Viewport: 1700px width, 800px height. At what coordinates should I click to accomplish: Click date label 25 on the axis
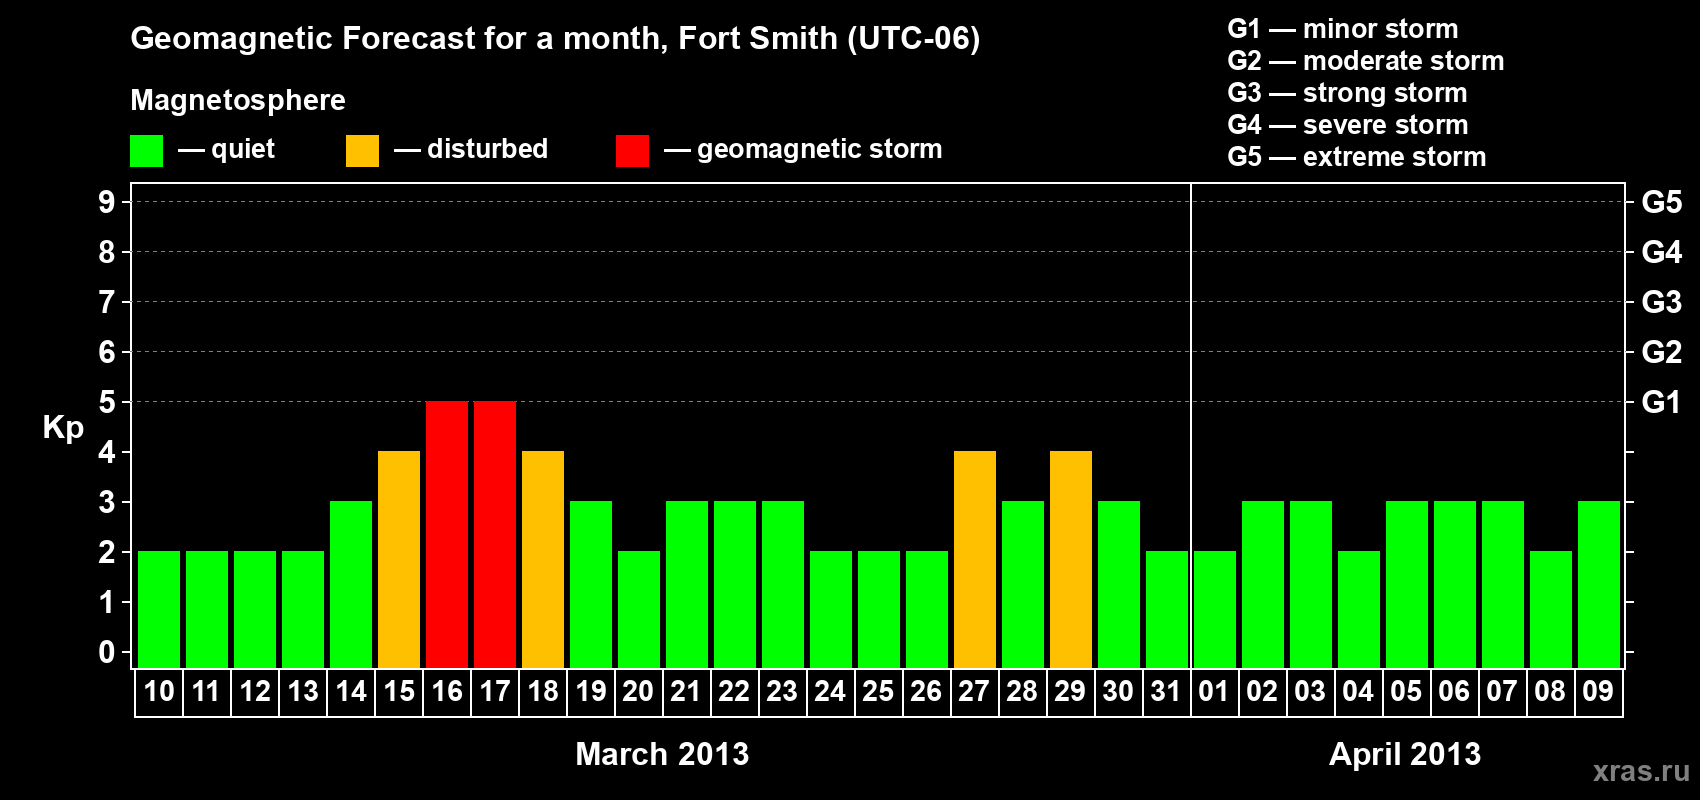point(879,692)
